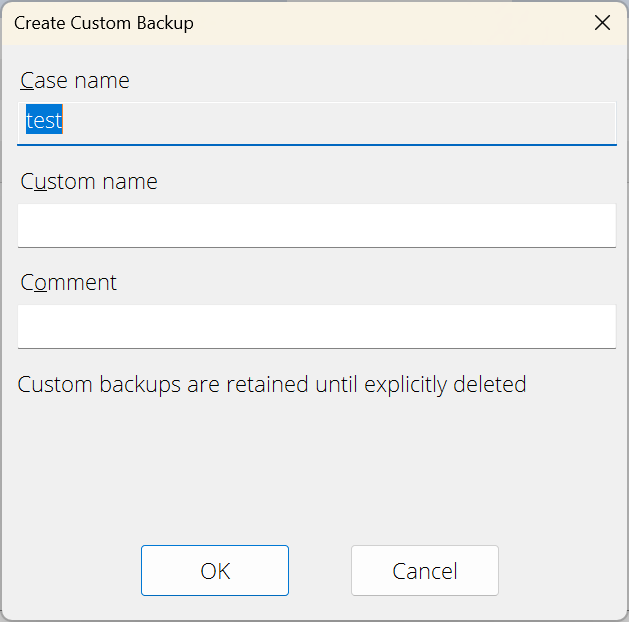
Task: Click the blank gap between OK and Cancel
Action: point(320,570)
